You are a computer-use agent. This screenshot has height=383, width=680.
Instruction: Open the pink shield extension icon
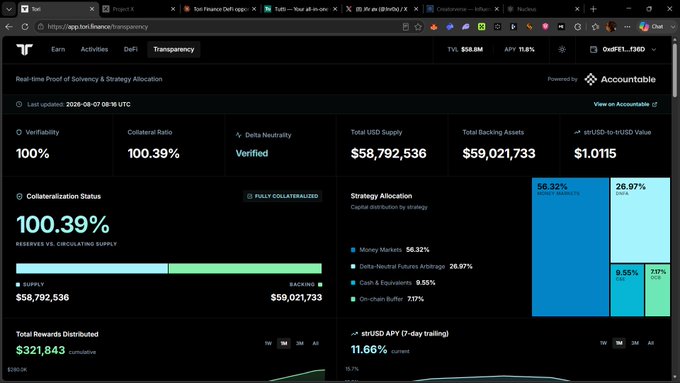(545, 27)
